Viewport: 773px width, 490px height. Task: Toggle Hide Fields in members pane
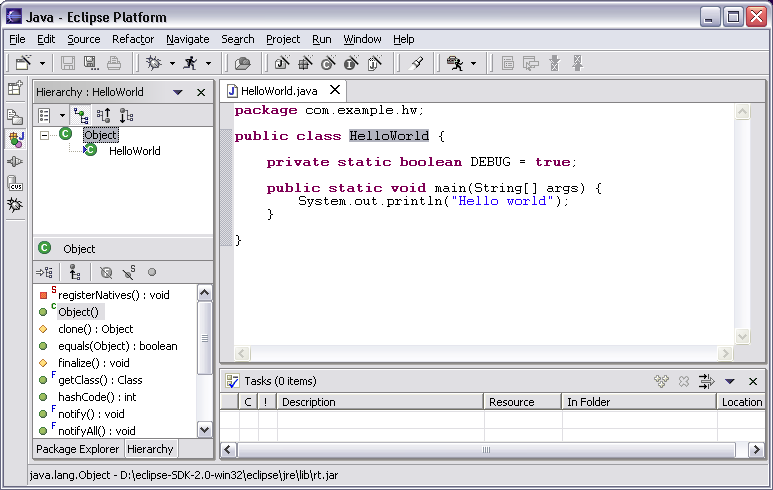point(106,272)
